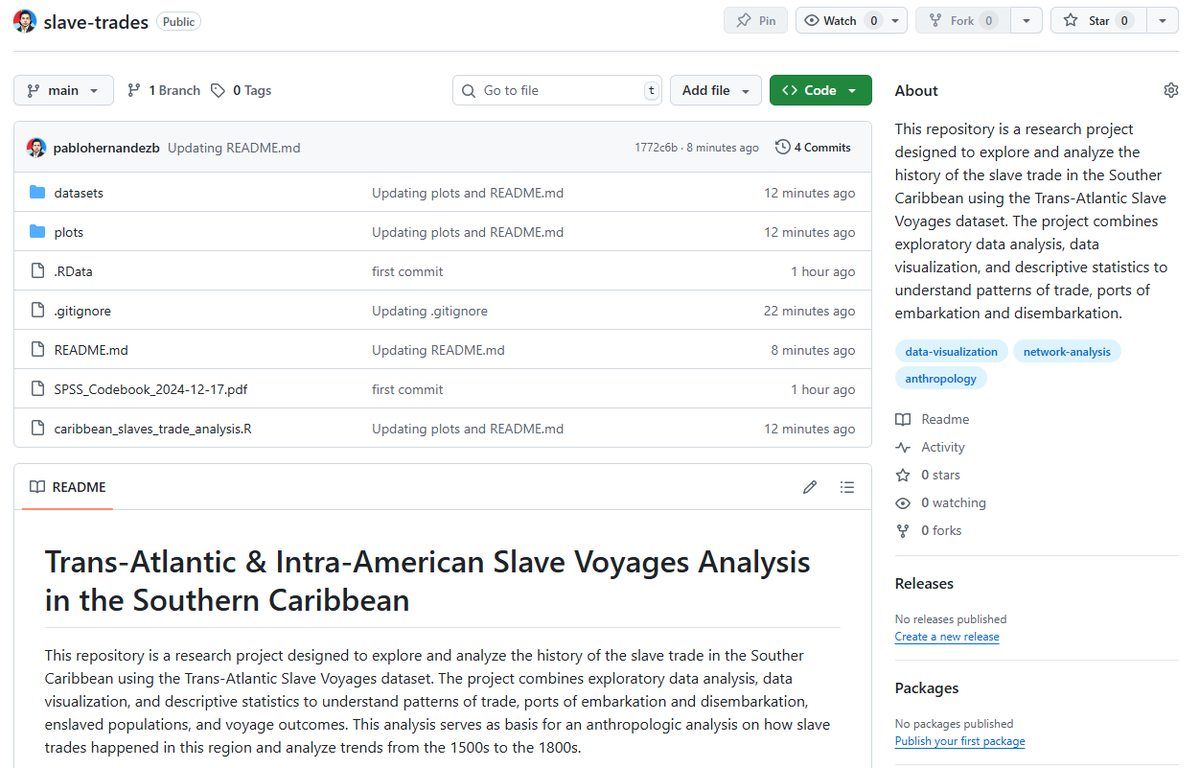
Task: Pin the repository with Pin button
Action: (x=756, y=20)
